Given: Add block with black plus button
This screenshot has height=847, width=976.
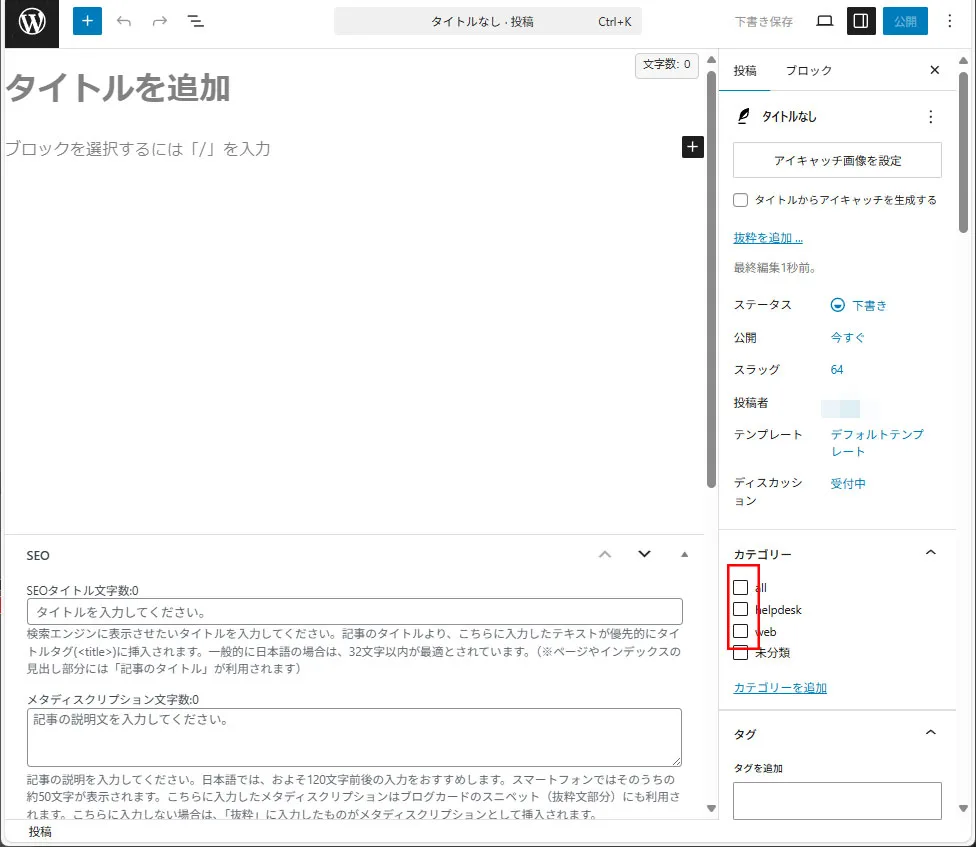Looking at the screenshot, I should pyautogui.click(x=692, y=147).
